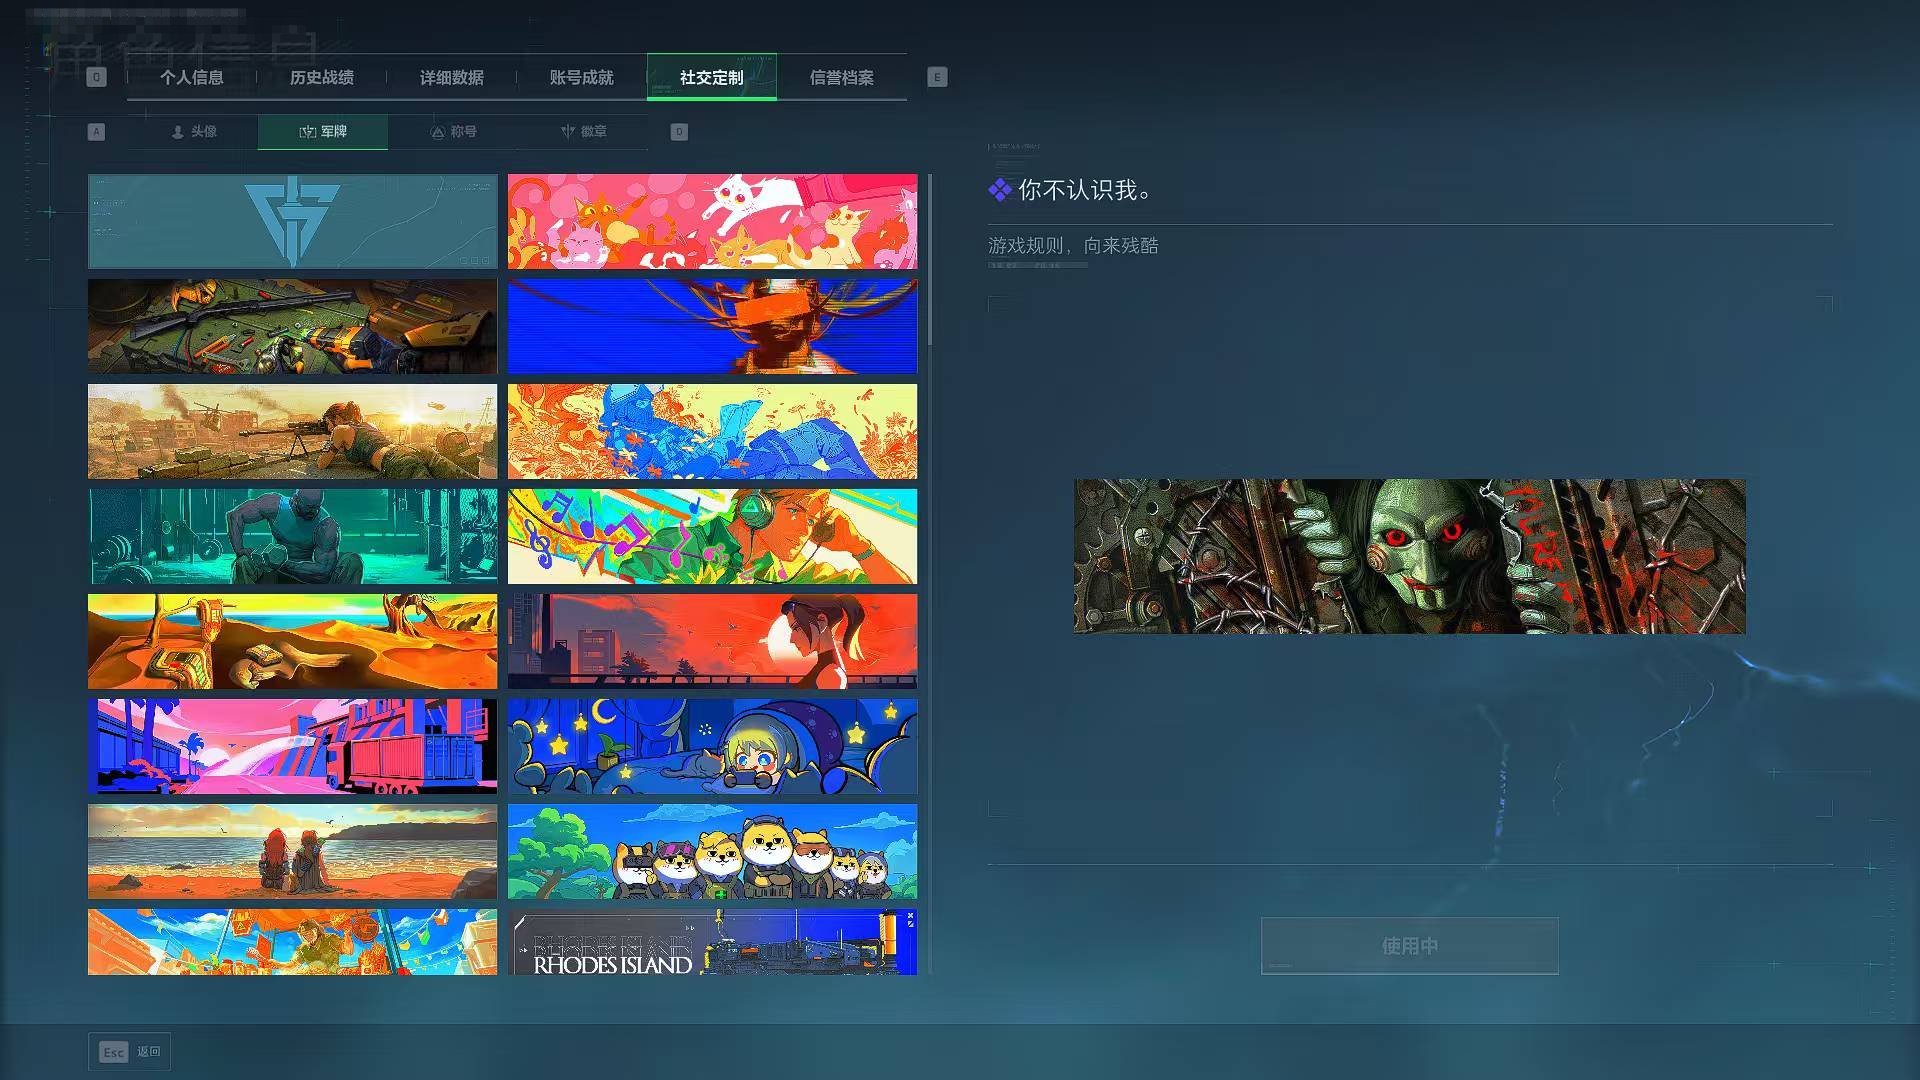Switch to the 个人信息 tab

tap(193, 77)
